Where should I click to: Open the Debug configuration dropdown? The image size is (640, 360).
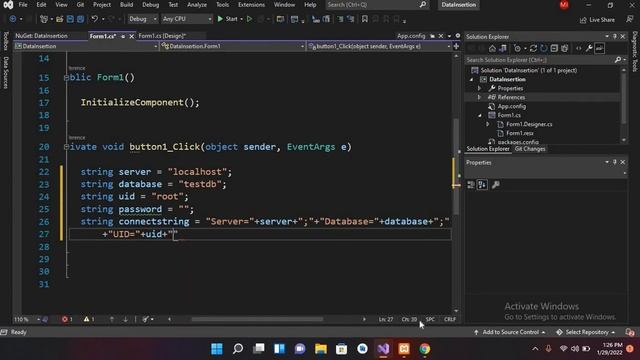click(142, 19)
